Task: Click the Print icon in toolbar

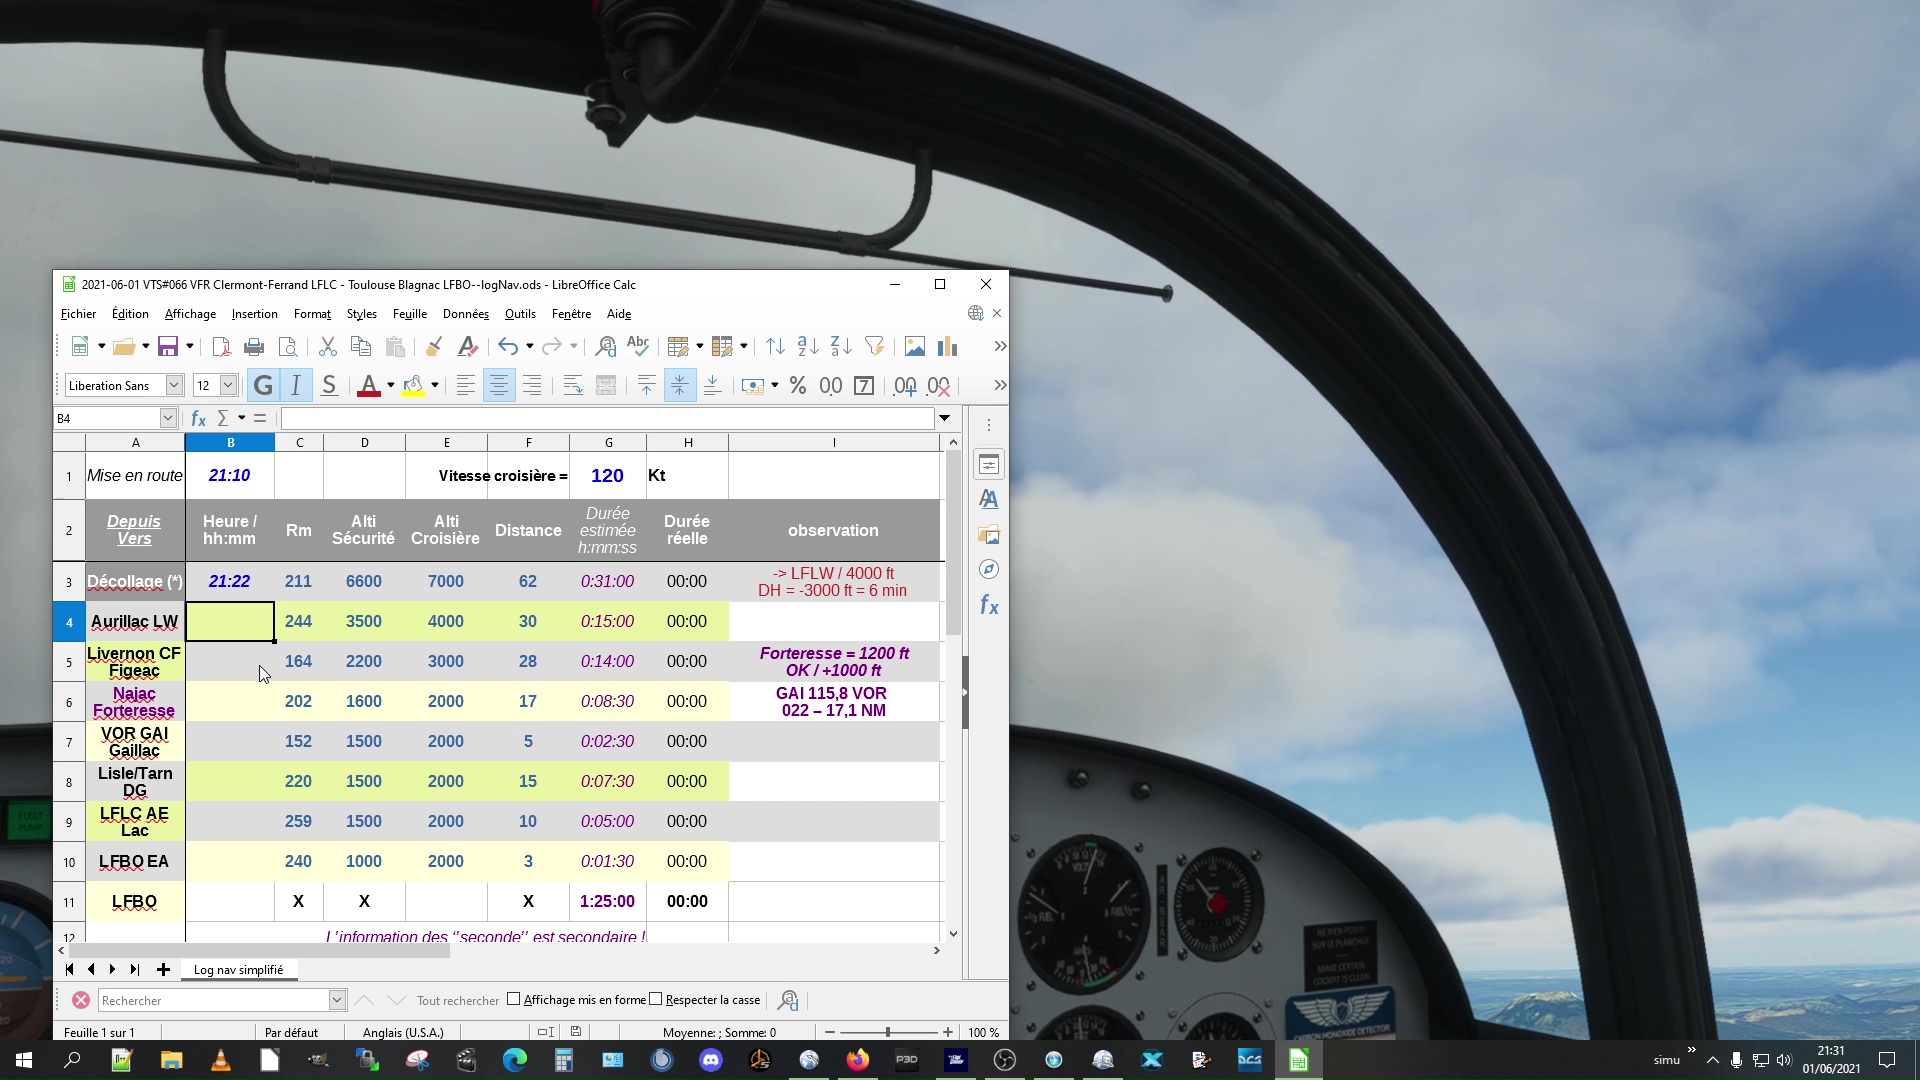Action: click(x=254, y=347)
